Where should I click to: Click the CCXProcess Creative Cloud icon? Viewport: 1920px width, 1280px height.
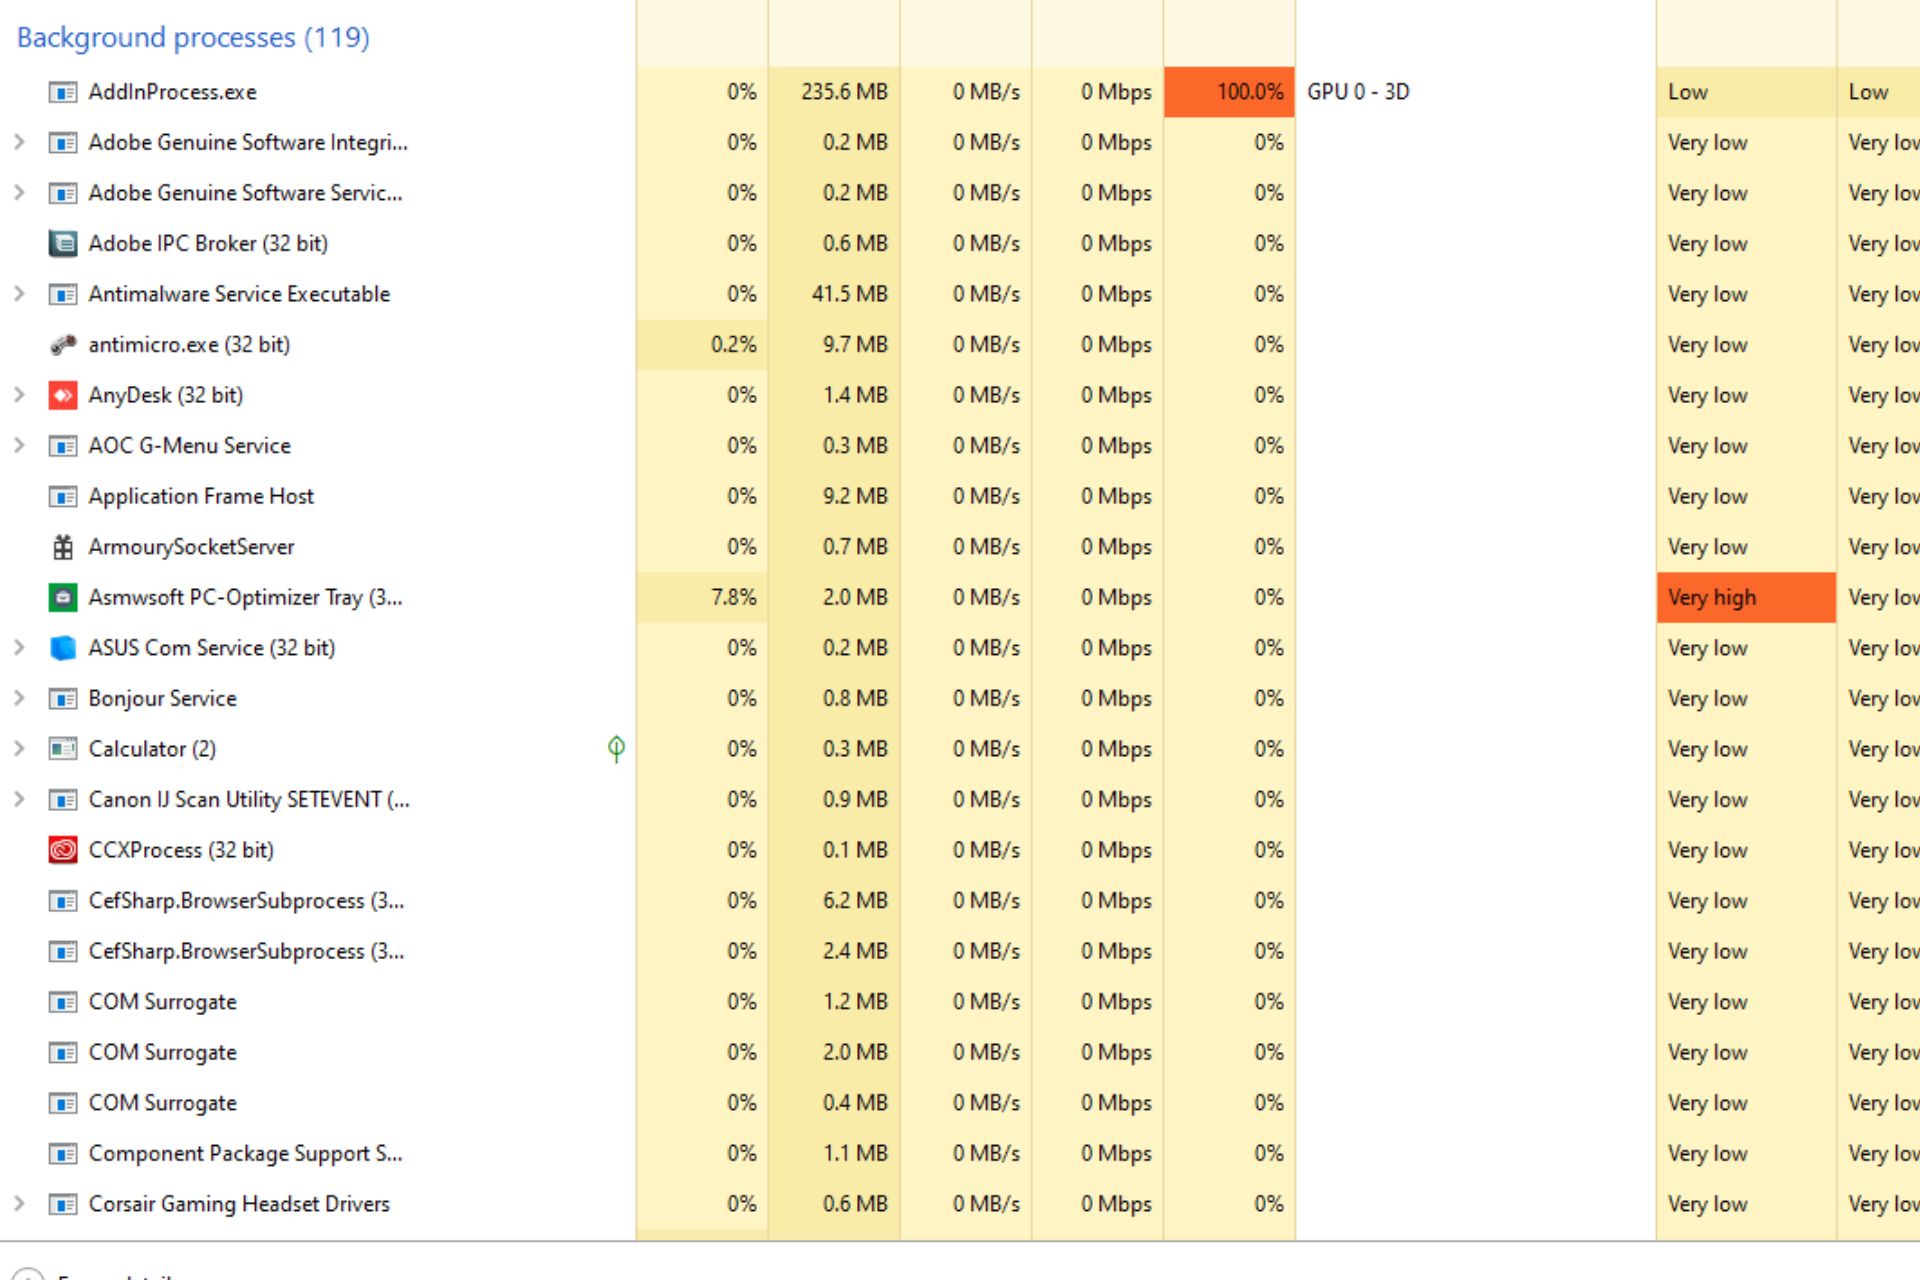point(62,850)
